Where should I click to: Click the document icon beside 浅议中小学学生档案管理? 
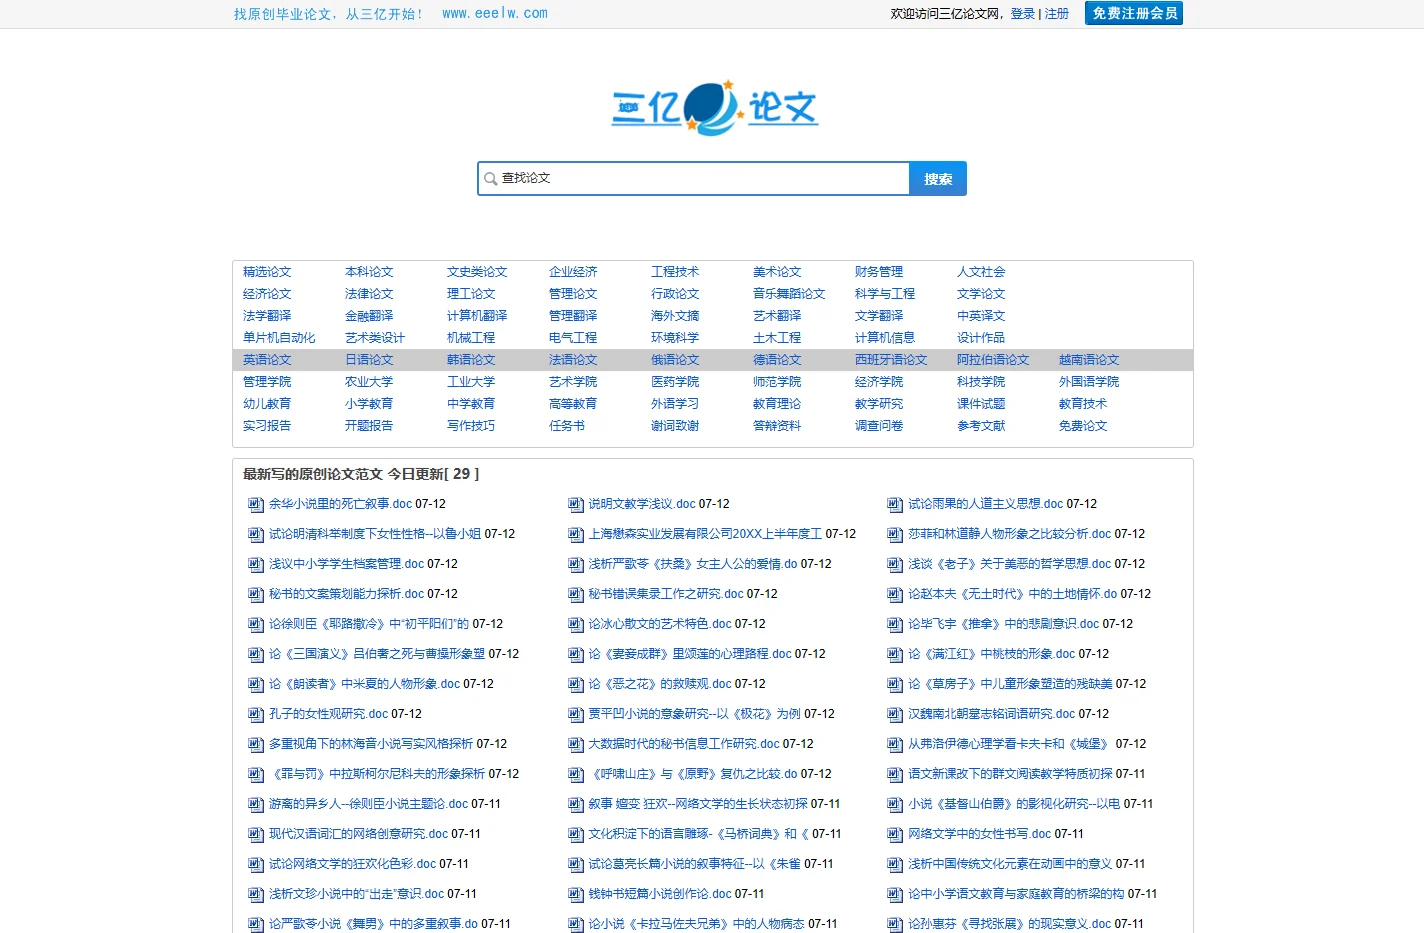pyautogui.click(x=255, y=565)
